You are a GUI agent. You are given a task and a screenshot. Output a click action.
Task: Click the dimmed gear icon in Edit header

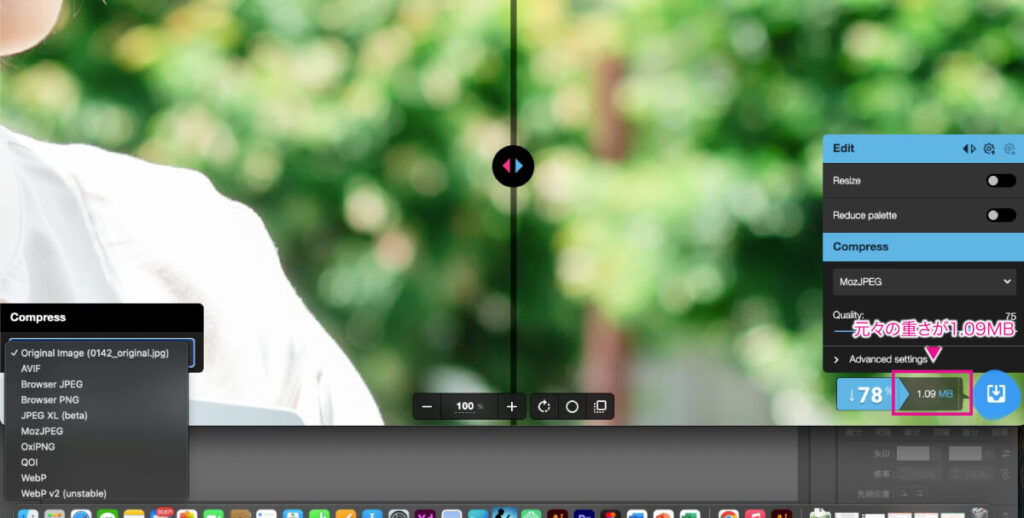[1010, 149]
